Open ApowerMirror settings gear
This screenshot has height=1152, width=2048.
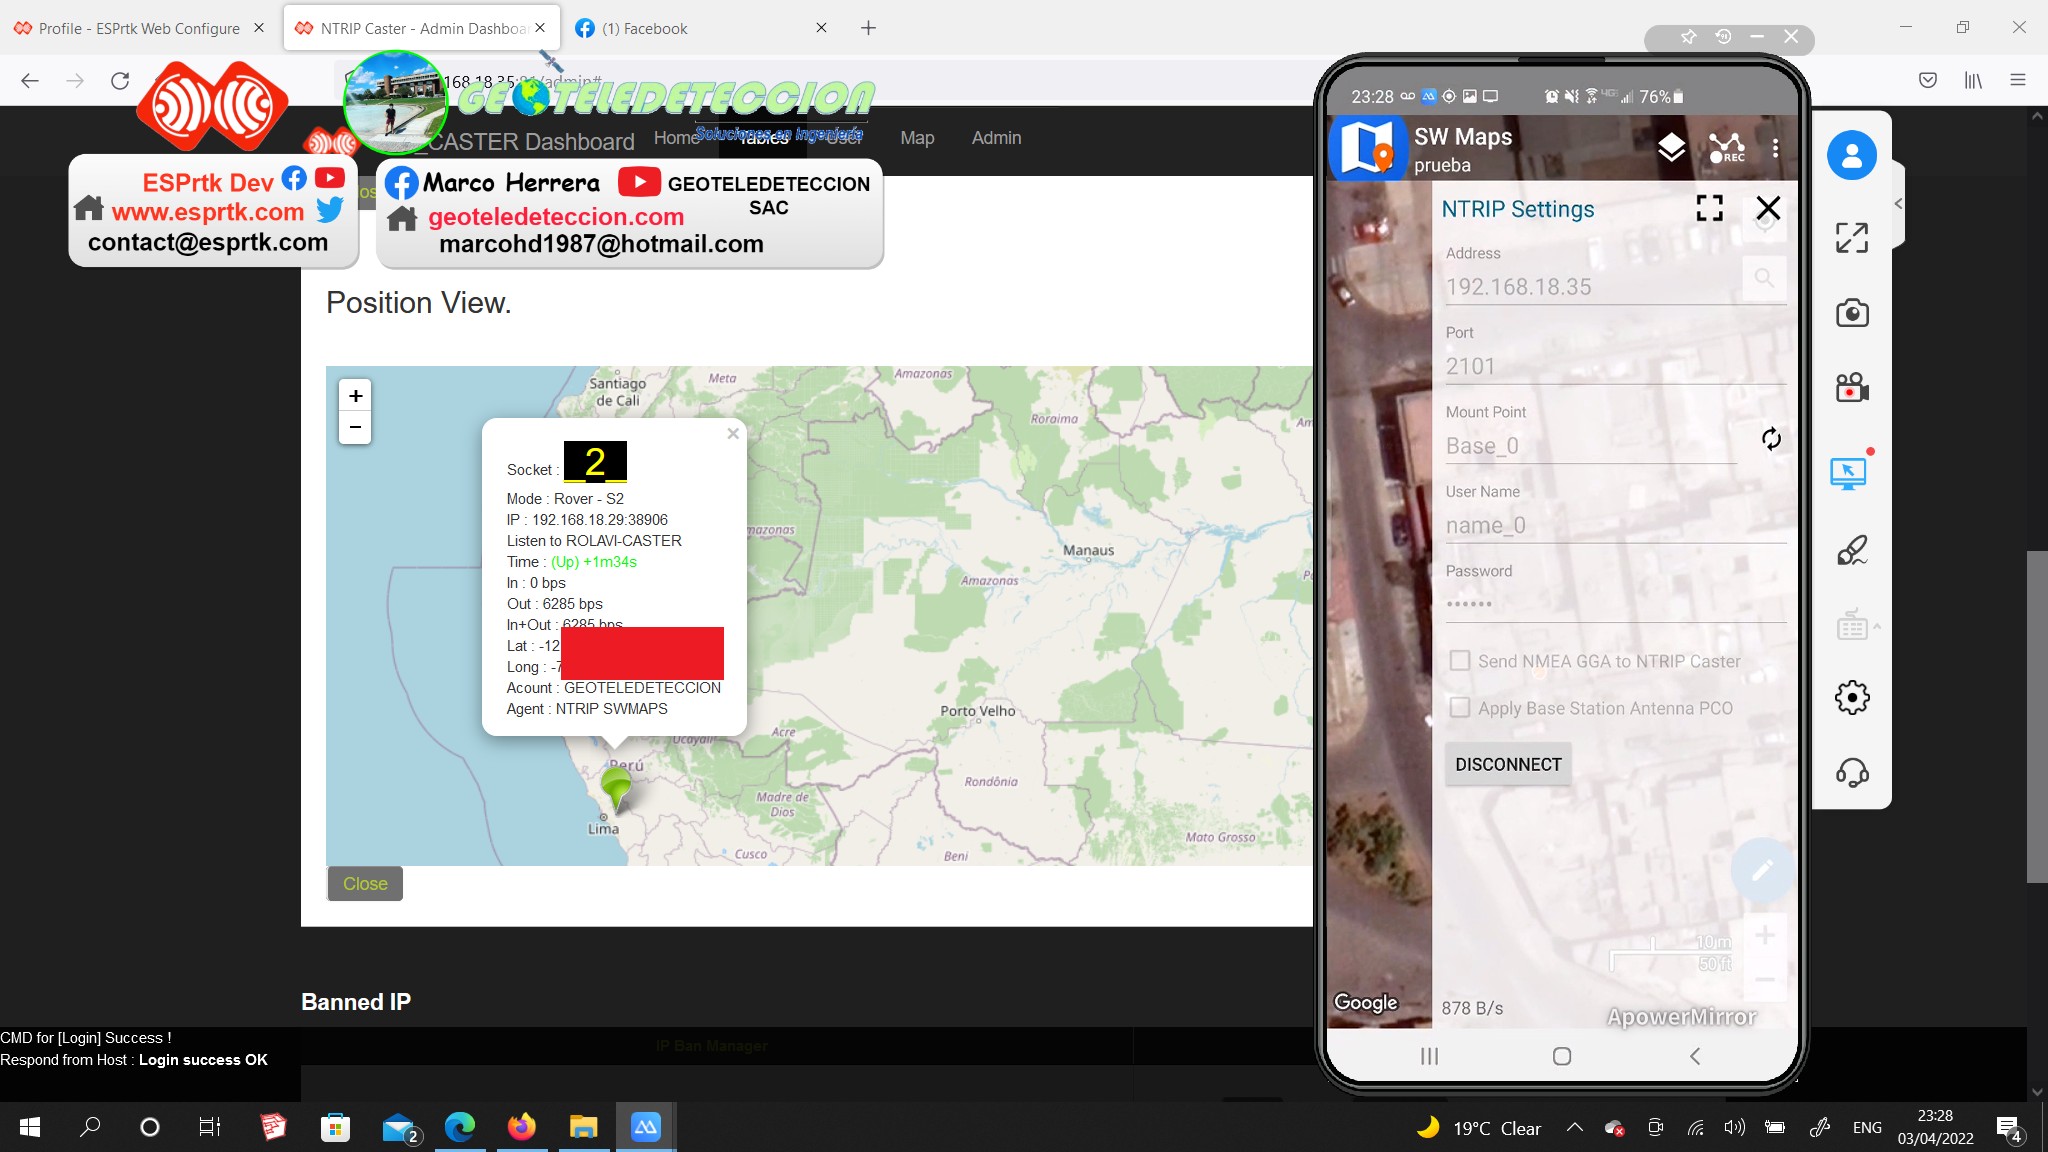pos(1852,697)
